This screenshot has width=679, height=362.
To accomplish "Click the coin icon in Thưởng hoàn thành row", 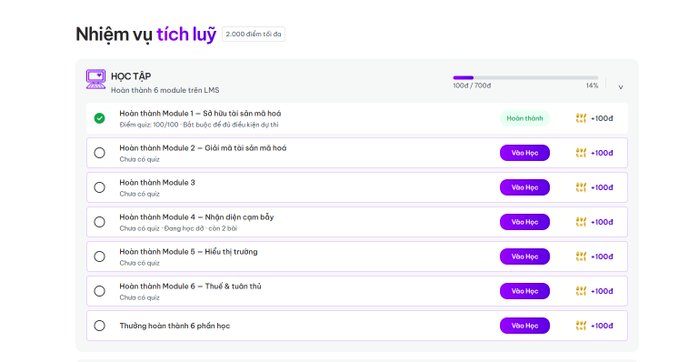I will click(581, 326).
